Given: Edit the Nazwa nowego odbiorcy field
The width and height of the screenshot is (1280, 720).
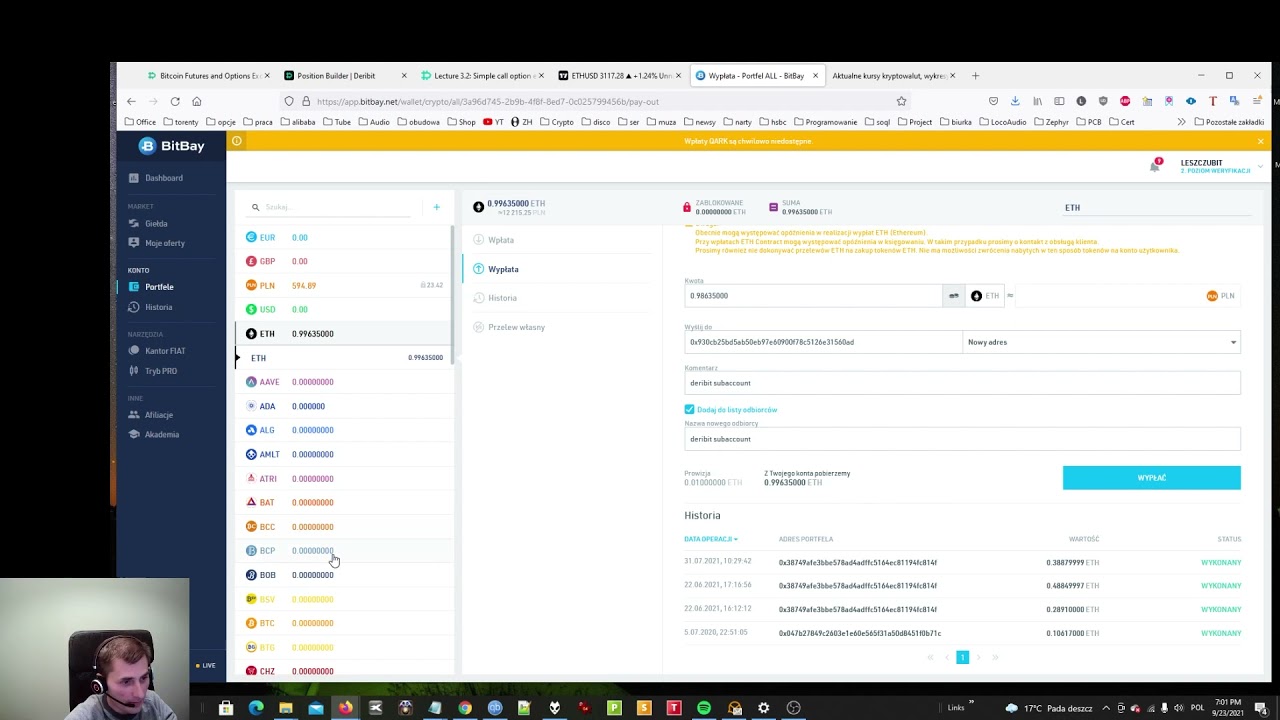Looking at the screenshot, I should click(x=962, y=439).
